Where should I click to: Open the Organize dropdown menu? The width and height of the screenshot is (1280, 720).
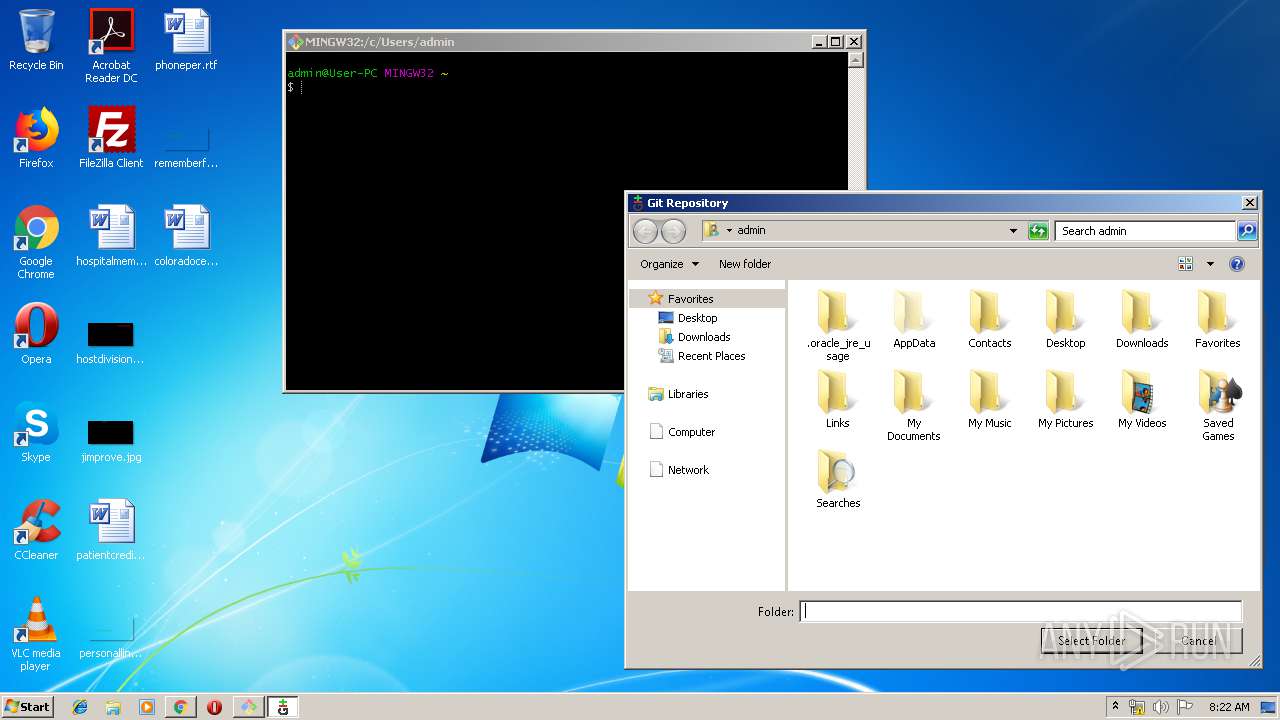coord(670,264)
